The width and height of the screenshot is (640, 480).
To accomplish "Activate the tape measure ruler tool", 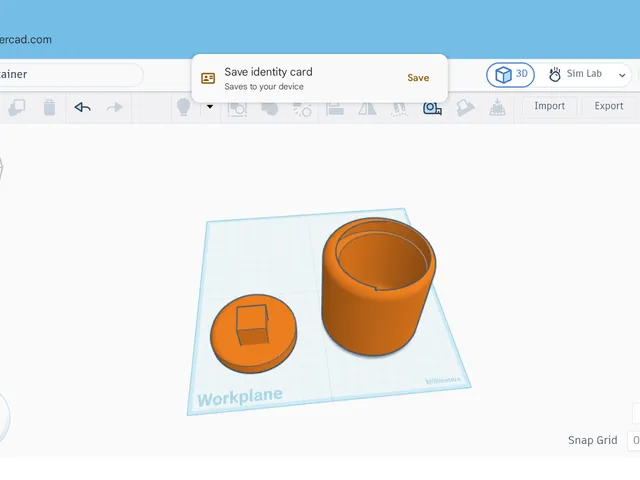I will tap(432, 108).
